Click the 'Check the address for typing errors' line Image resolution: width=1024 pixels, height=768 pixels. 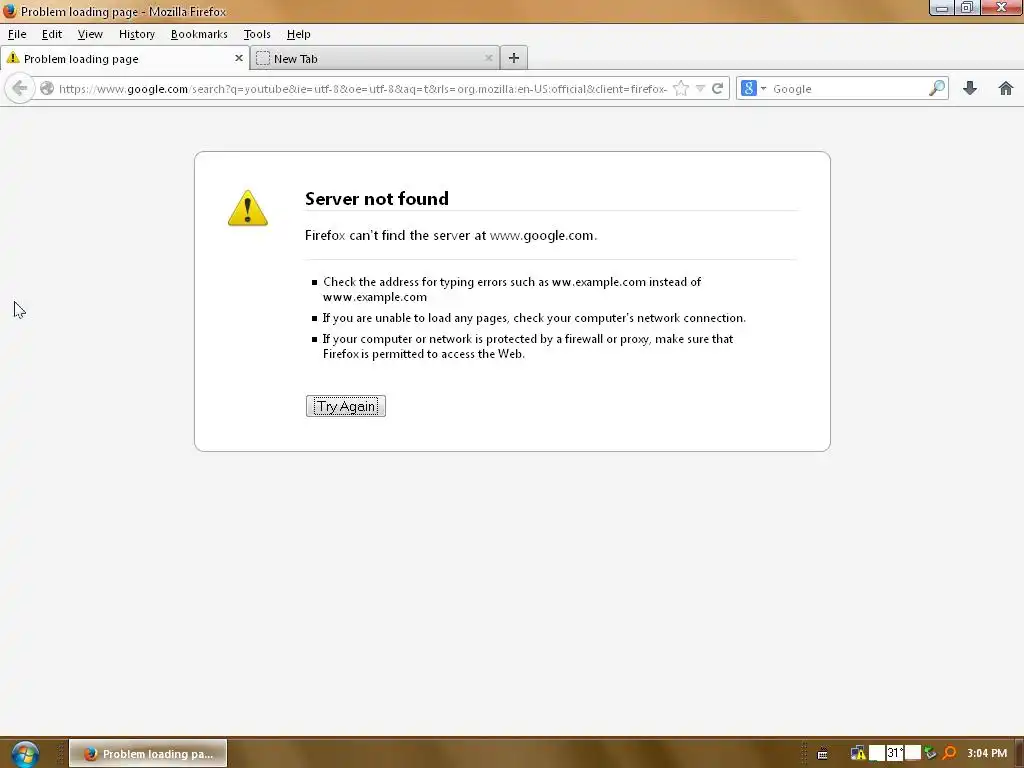click(x=512, y=289)
